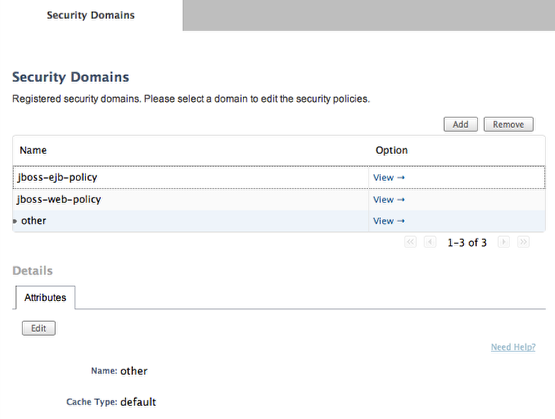Viewport: 555px width, 419px height.
Task: Switch to the Attributes tab
Action: pos(45,298)
